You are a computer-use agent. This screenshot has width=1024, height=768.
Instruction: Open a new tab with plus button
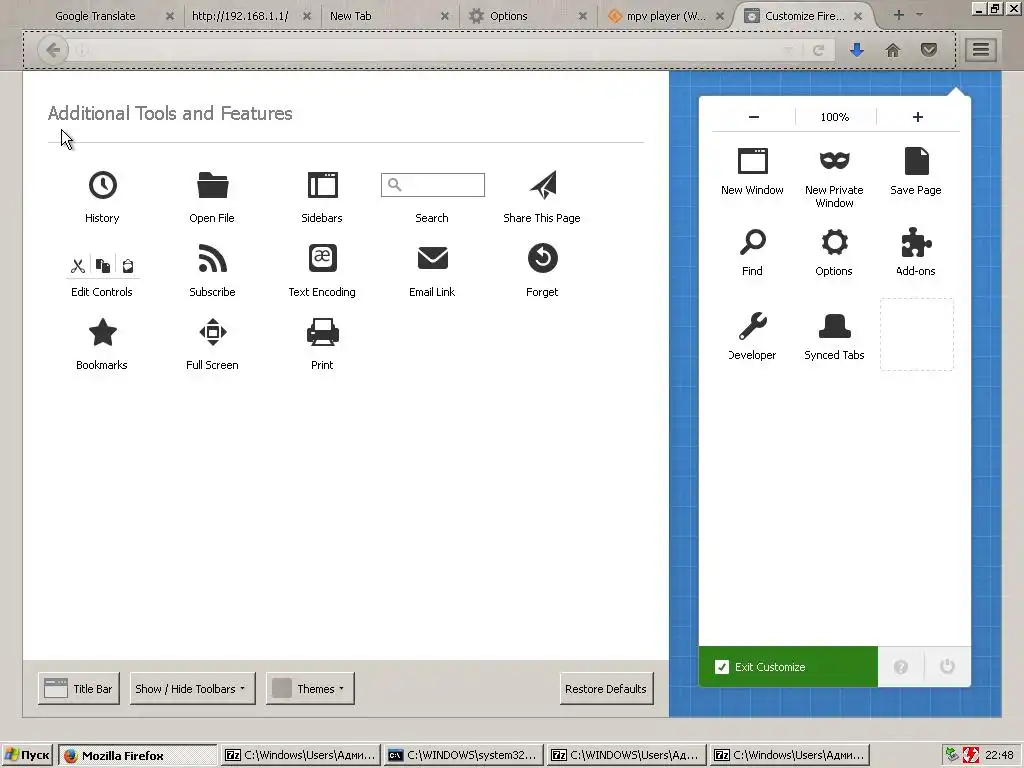pyautogui.click(x=899, y=15)
